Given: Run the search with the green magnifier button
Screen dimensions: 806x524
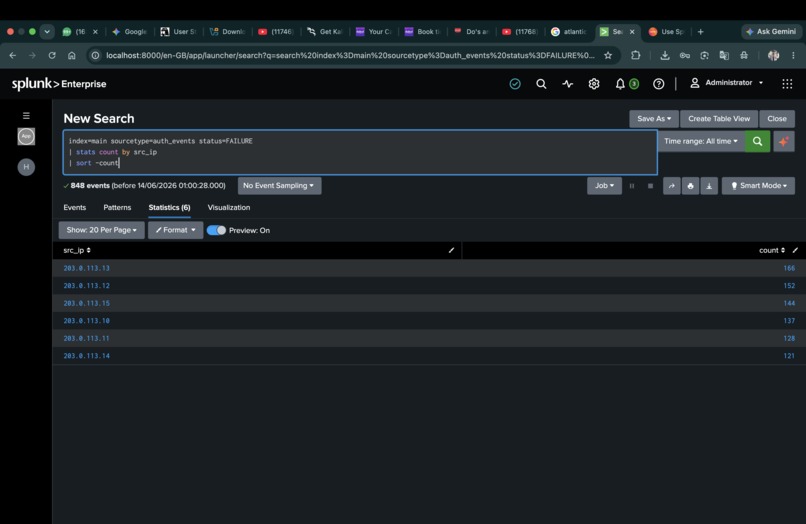Looking at the screenshot, I should 757,141.
